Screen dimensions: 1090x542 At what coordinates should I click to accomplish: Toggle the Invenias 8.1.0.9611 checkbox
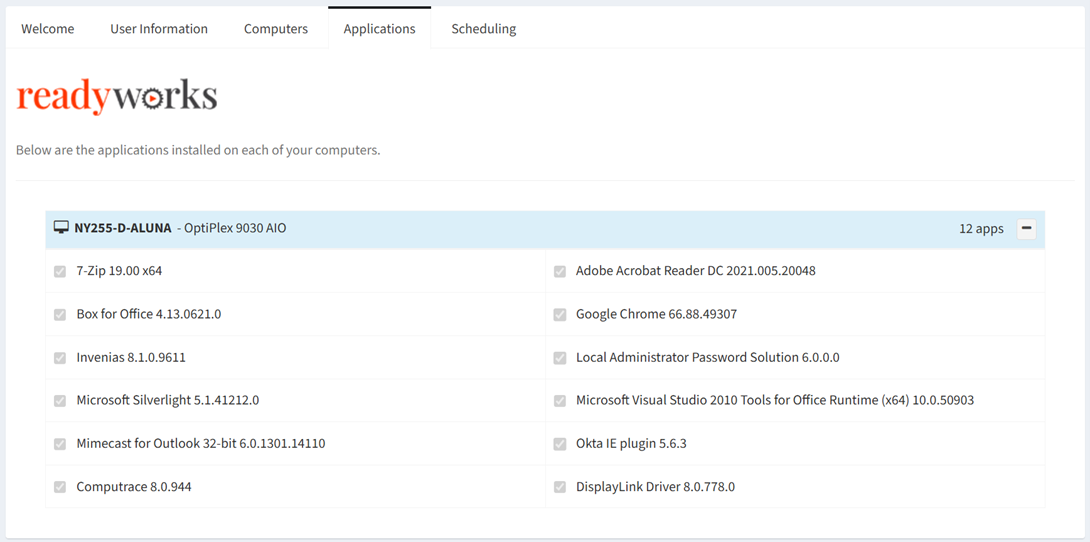(60, 357)
